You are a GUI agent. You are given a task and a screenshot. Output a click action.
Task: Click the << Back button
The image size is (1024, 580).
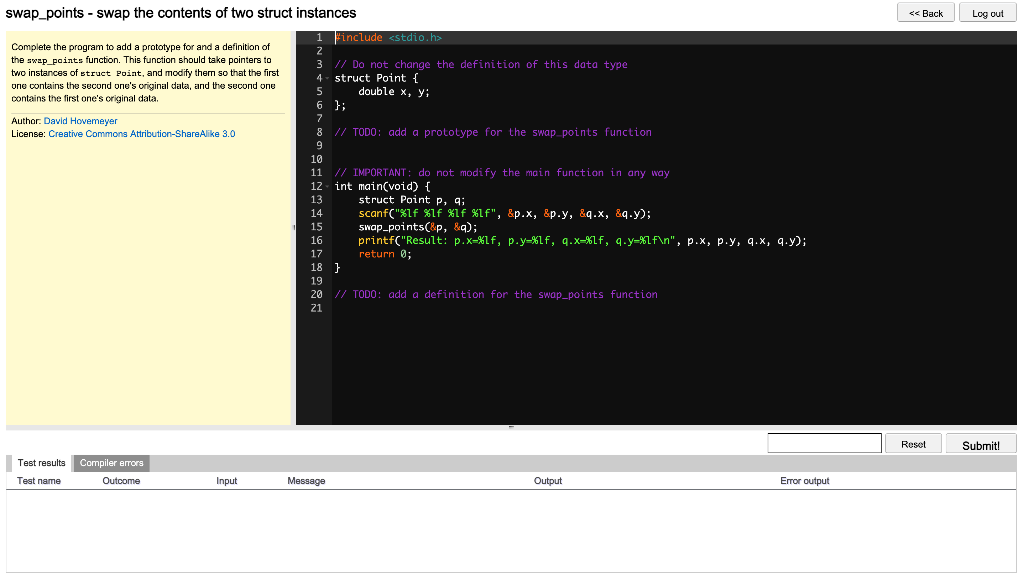point(925,11)
